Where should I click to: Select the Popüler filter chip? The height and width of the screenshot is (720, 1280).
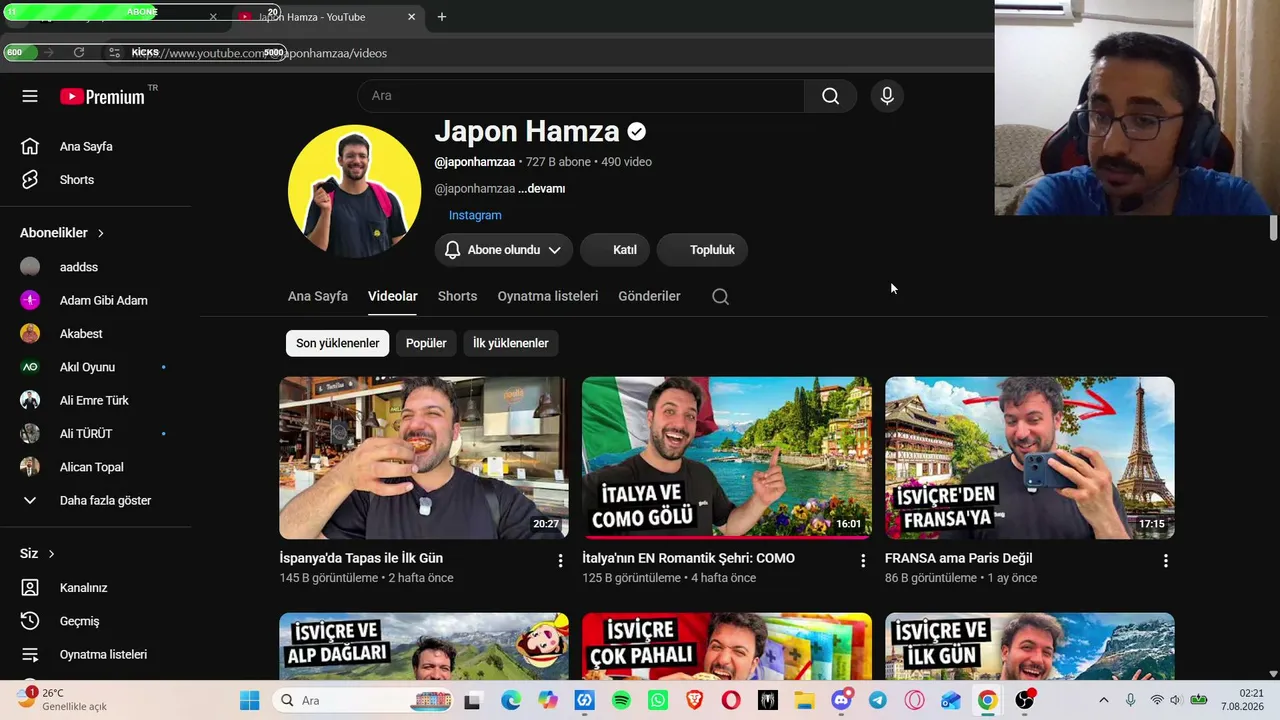pos(426,343)
